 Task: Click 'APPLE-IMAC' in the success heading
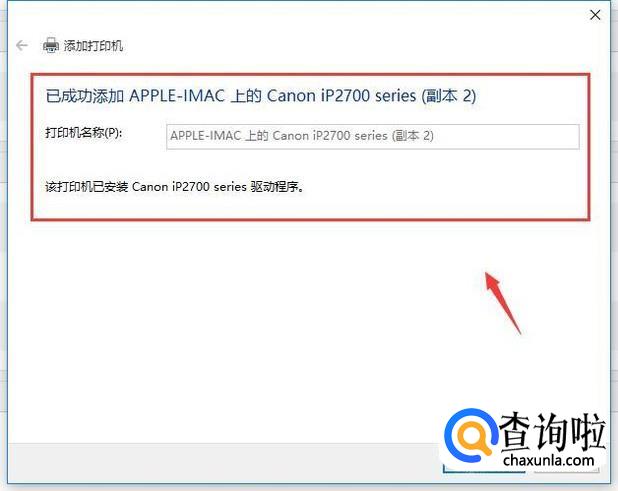click(x=177, y=96)
